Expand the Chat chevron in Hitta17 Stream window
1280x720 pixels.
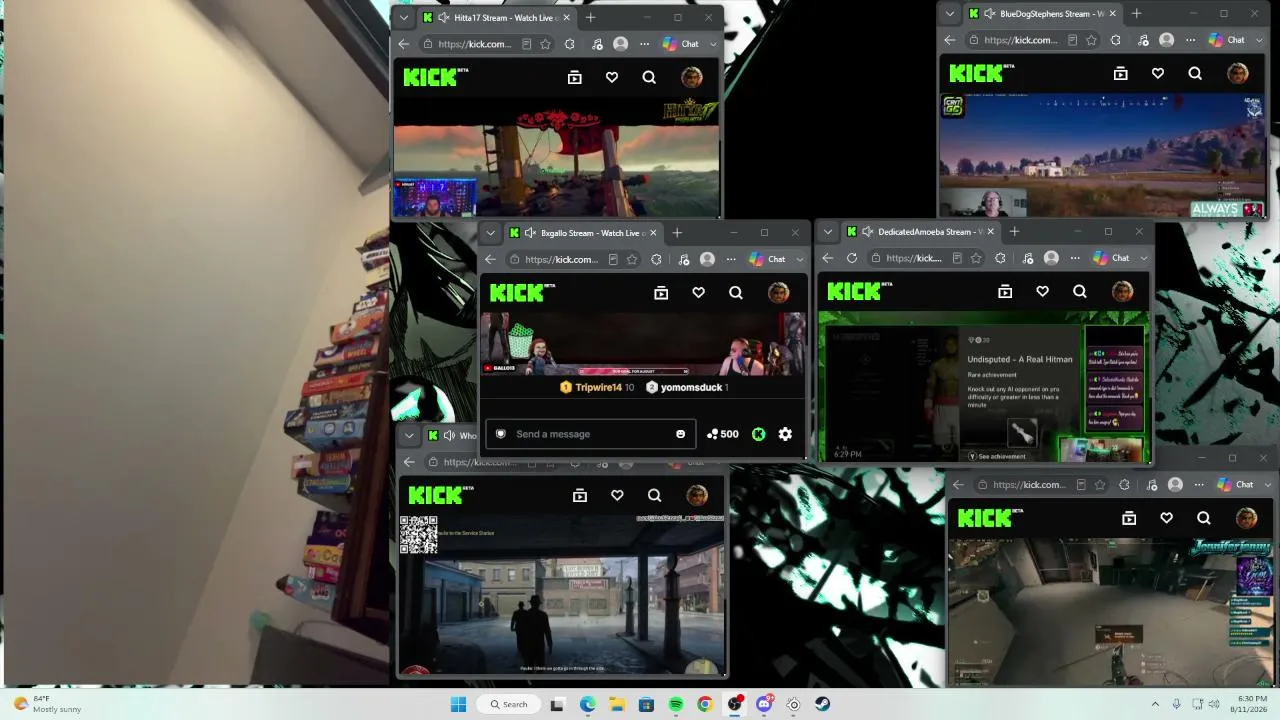pos(713,44)
